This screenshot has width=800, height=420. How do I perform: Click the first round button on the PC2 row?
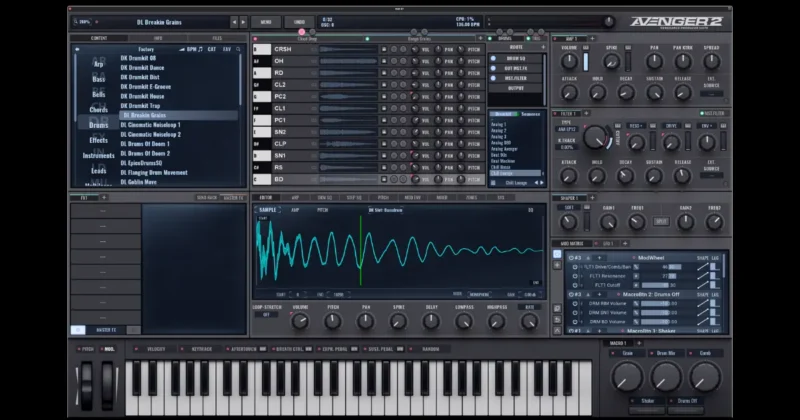click(x=394, y=96)
